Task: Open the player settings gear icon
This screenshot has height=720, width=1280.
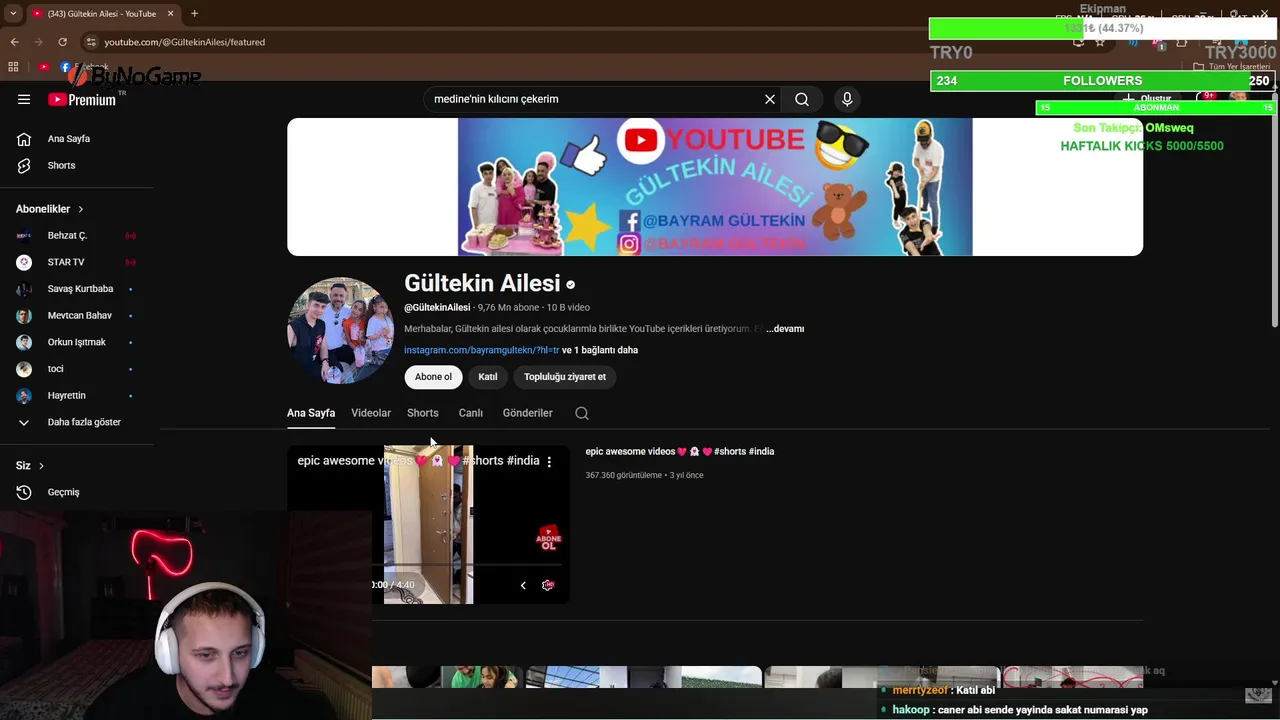Action: point(548,585)
